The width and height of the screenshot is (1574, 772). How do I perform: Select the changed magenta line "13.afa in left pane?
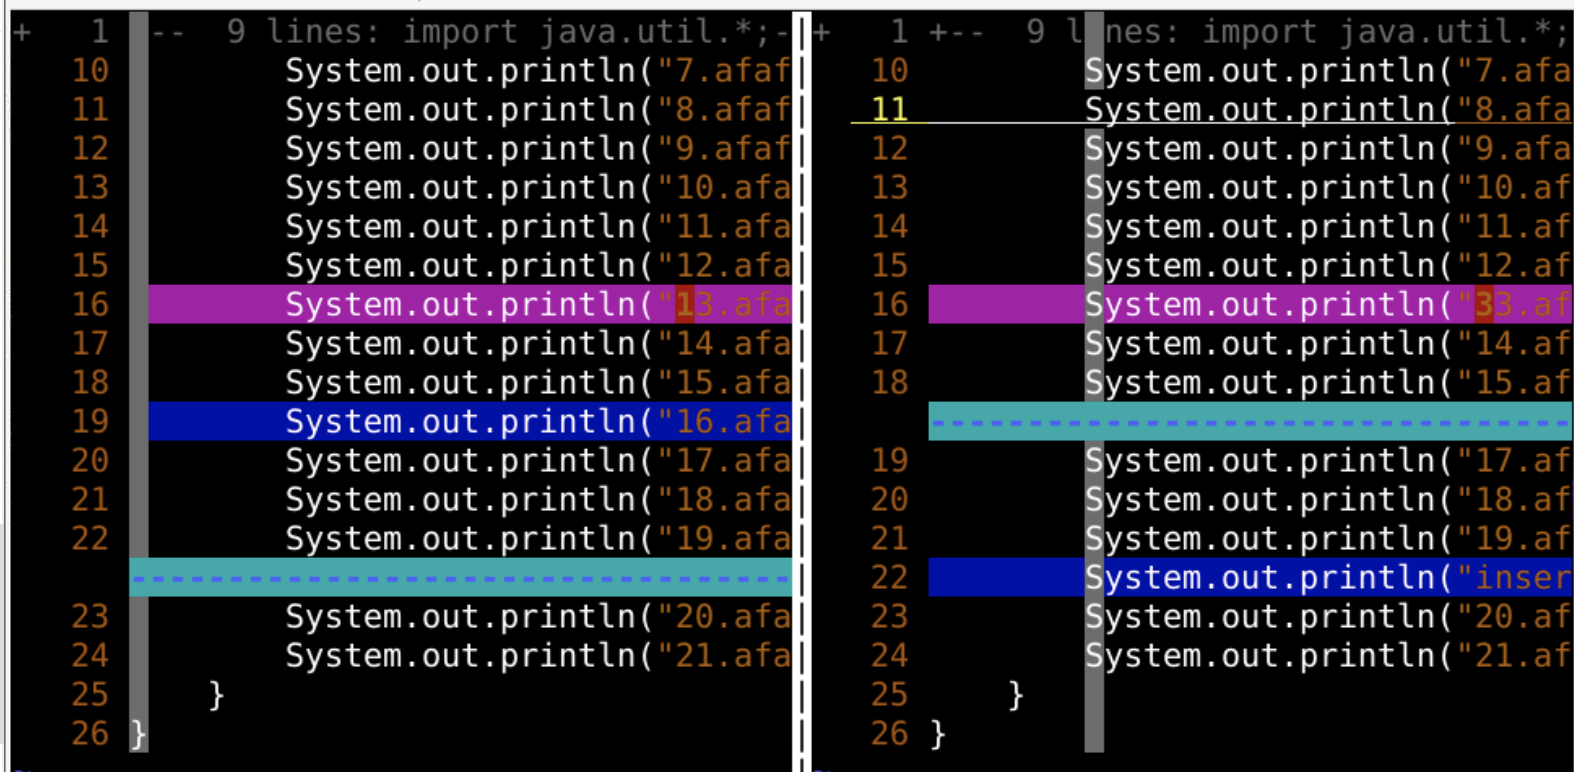(470, 304)
